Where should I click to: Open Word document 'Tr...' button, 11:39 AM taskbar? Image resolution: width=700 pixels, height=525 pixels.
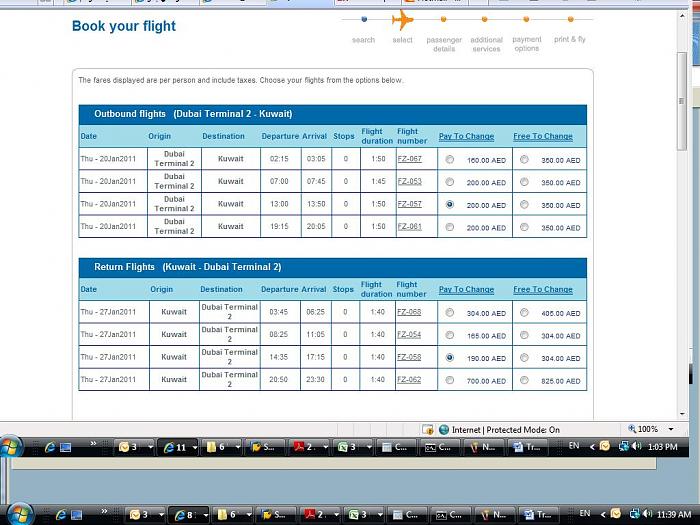pos(538,515)
